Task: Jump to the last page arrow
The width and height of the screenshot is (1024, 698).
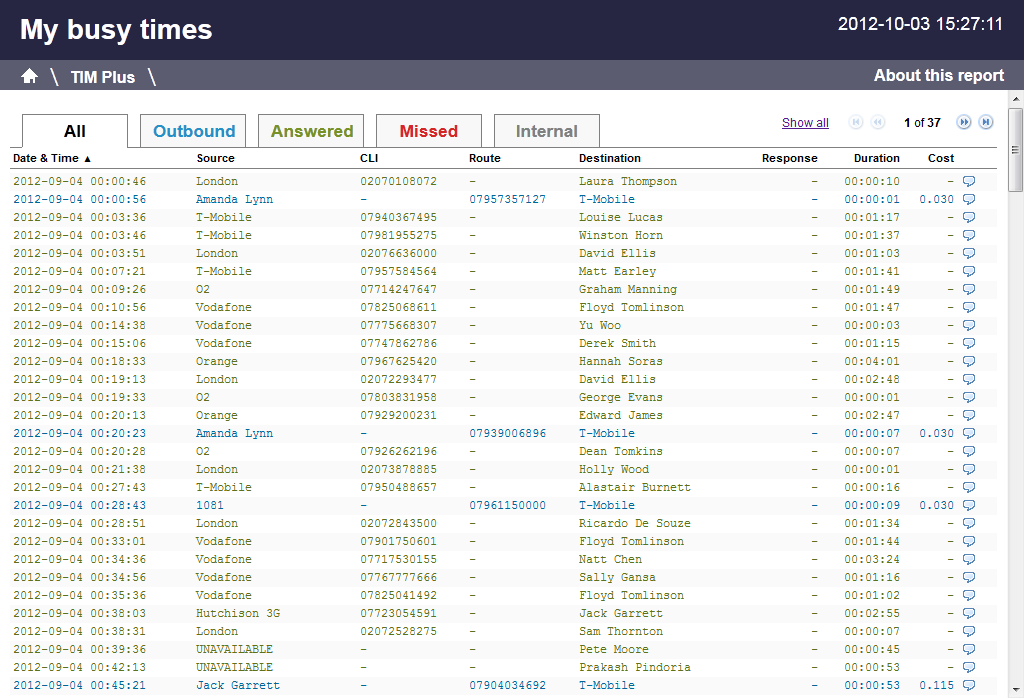Action: (986, 122)
